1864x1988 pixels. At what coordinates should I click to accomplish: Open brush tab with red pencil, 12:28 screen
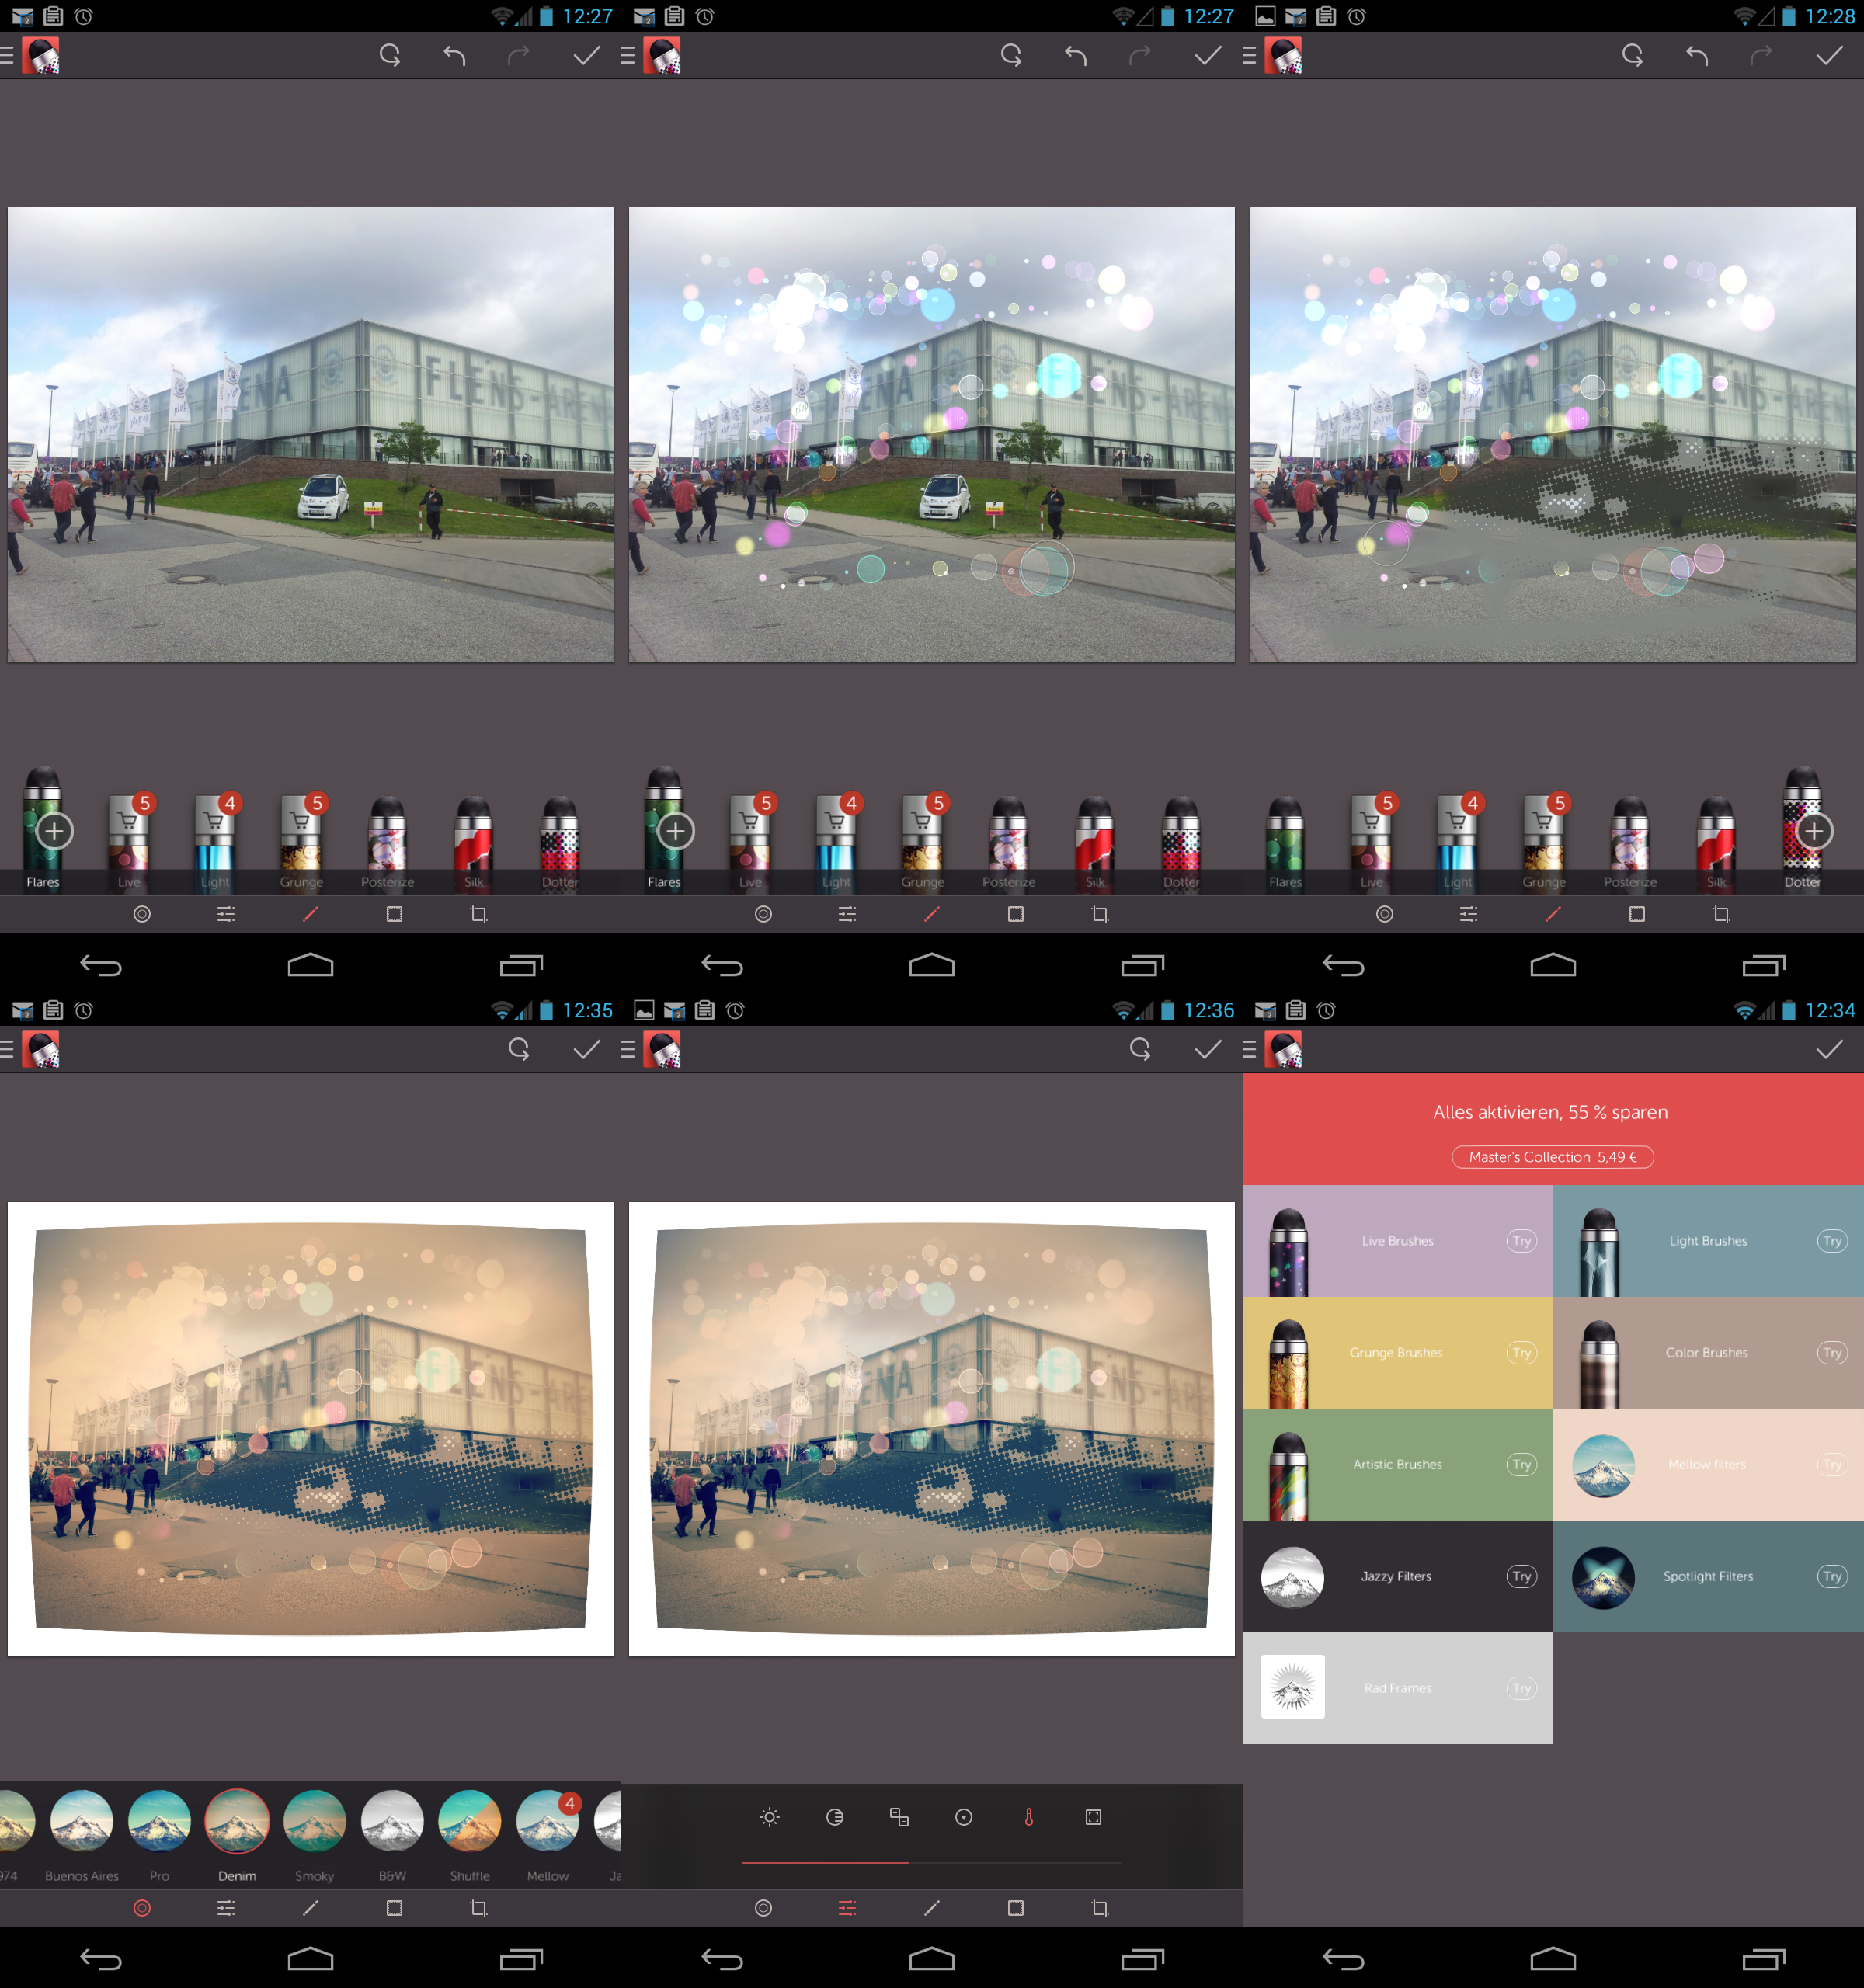click(1552, 914)
